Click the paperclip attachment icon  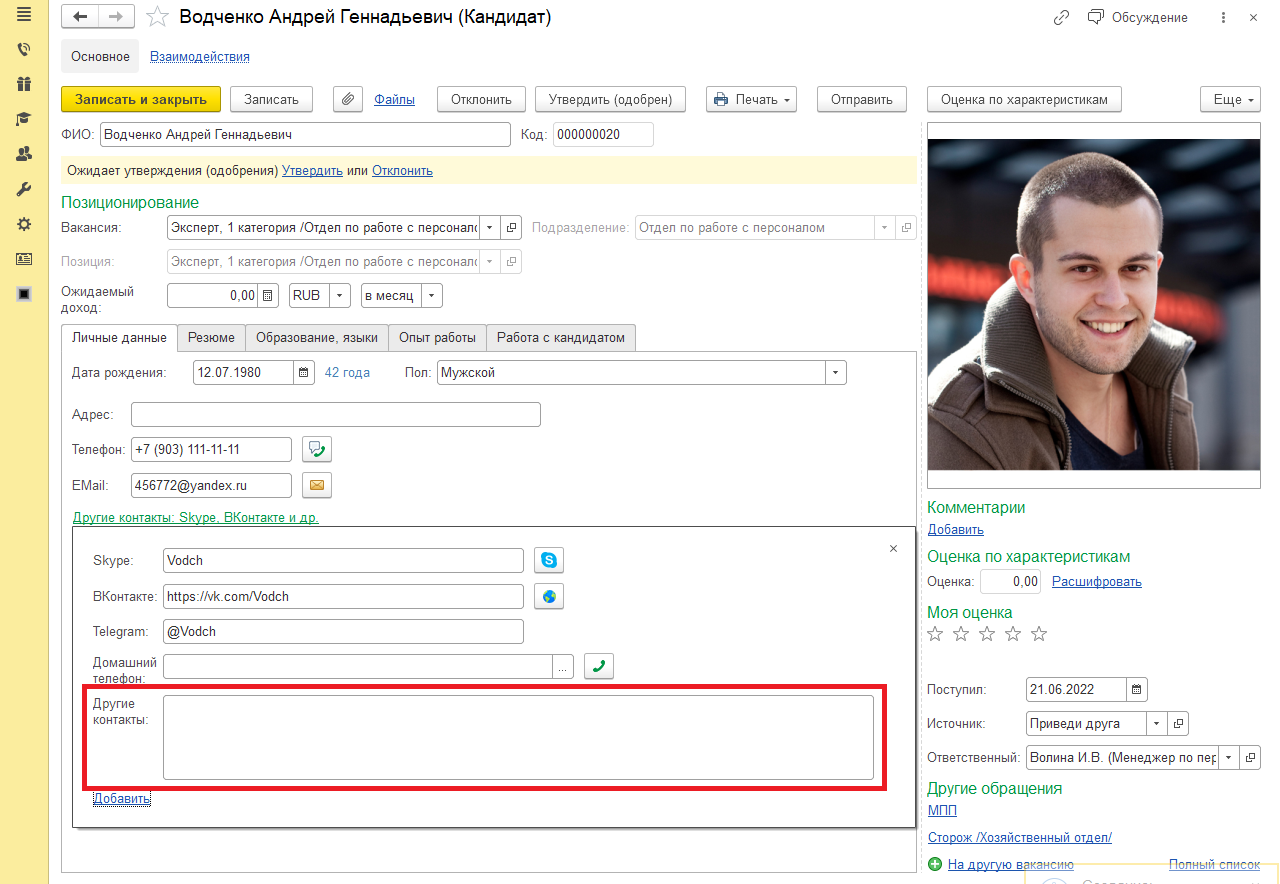[x=347, y=99]
